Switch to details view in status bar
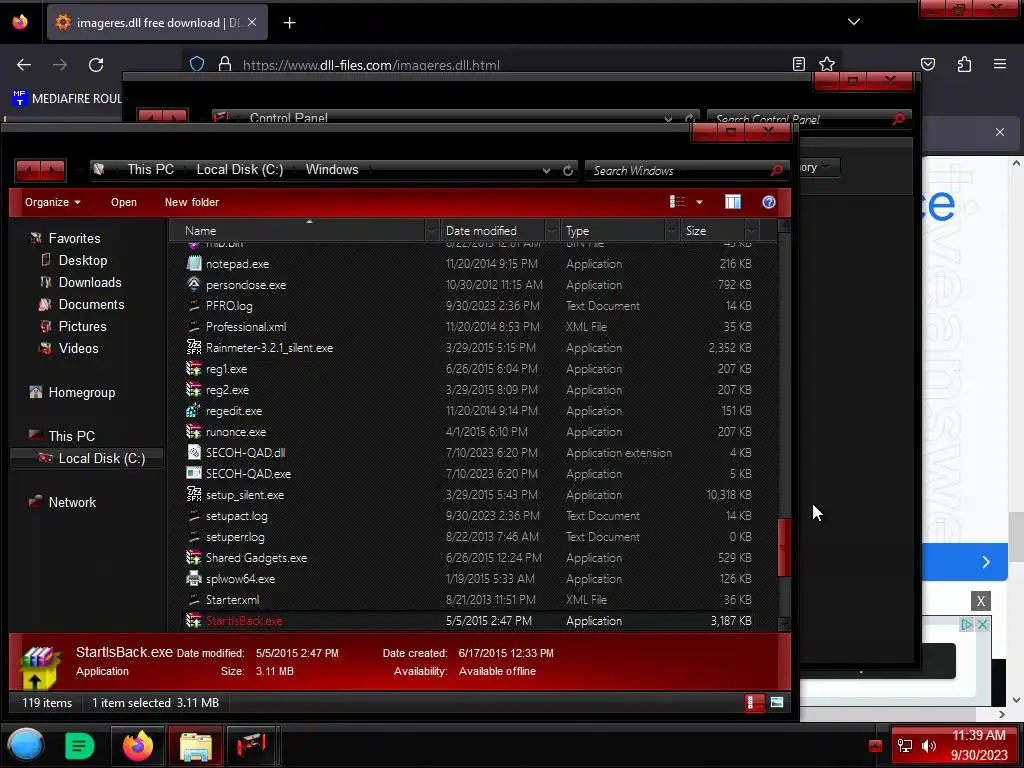Viewport: 1024px width, 768px height. point(753,703)
